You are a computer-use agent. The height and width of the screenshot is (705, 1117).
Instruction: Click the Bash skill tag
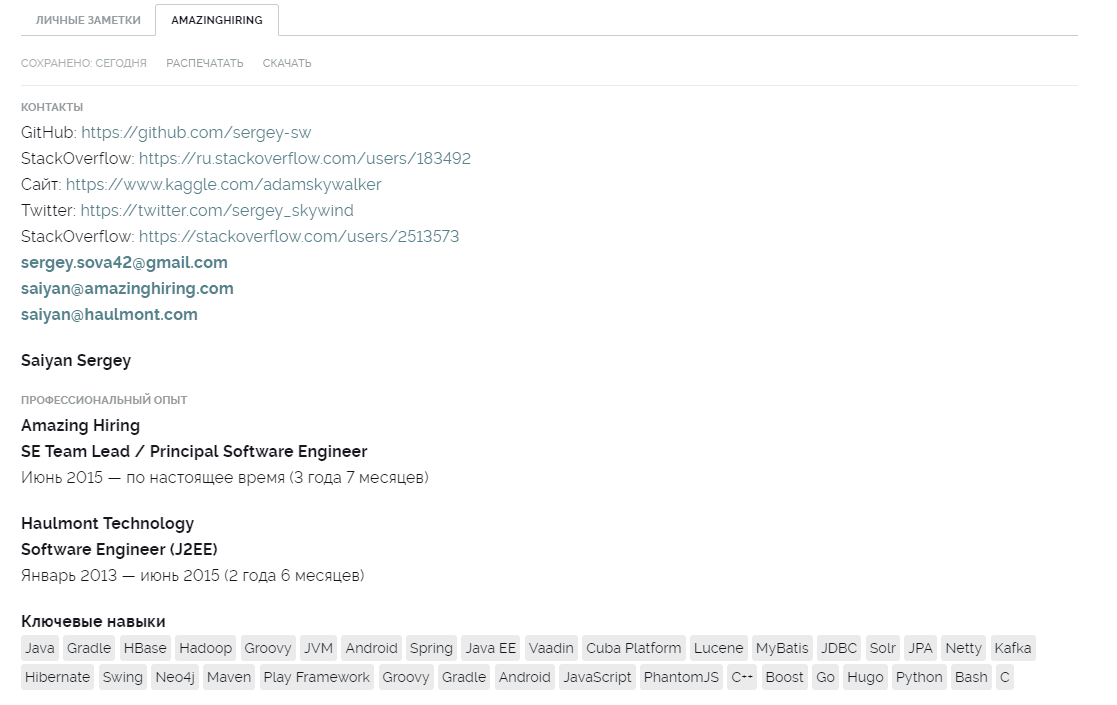click(971, 677)
